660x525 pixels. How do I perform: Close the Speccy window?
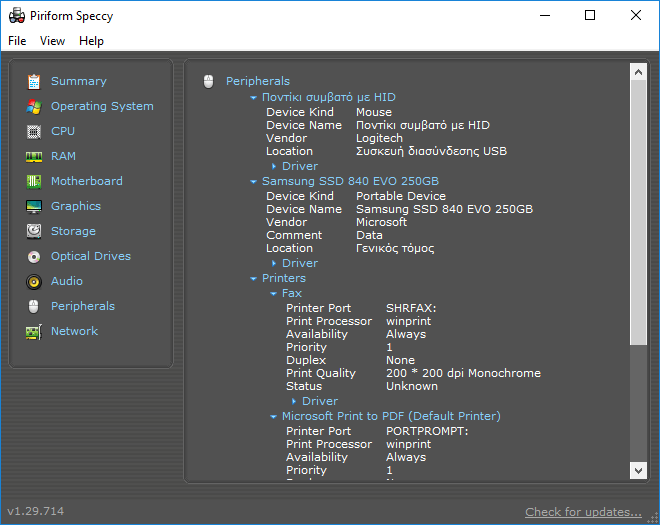pos(636,15)
